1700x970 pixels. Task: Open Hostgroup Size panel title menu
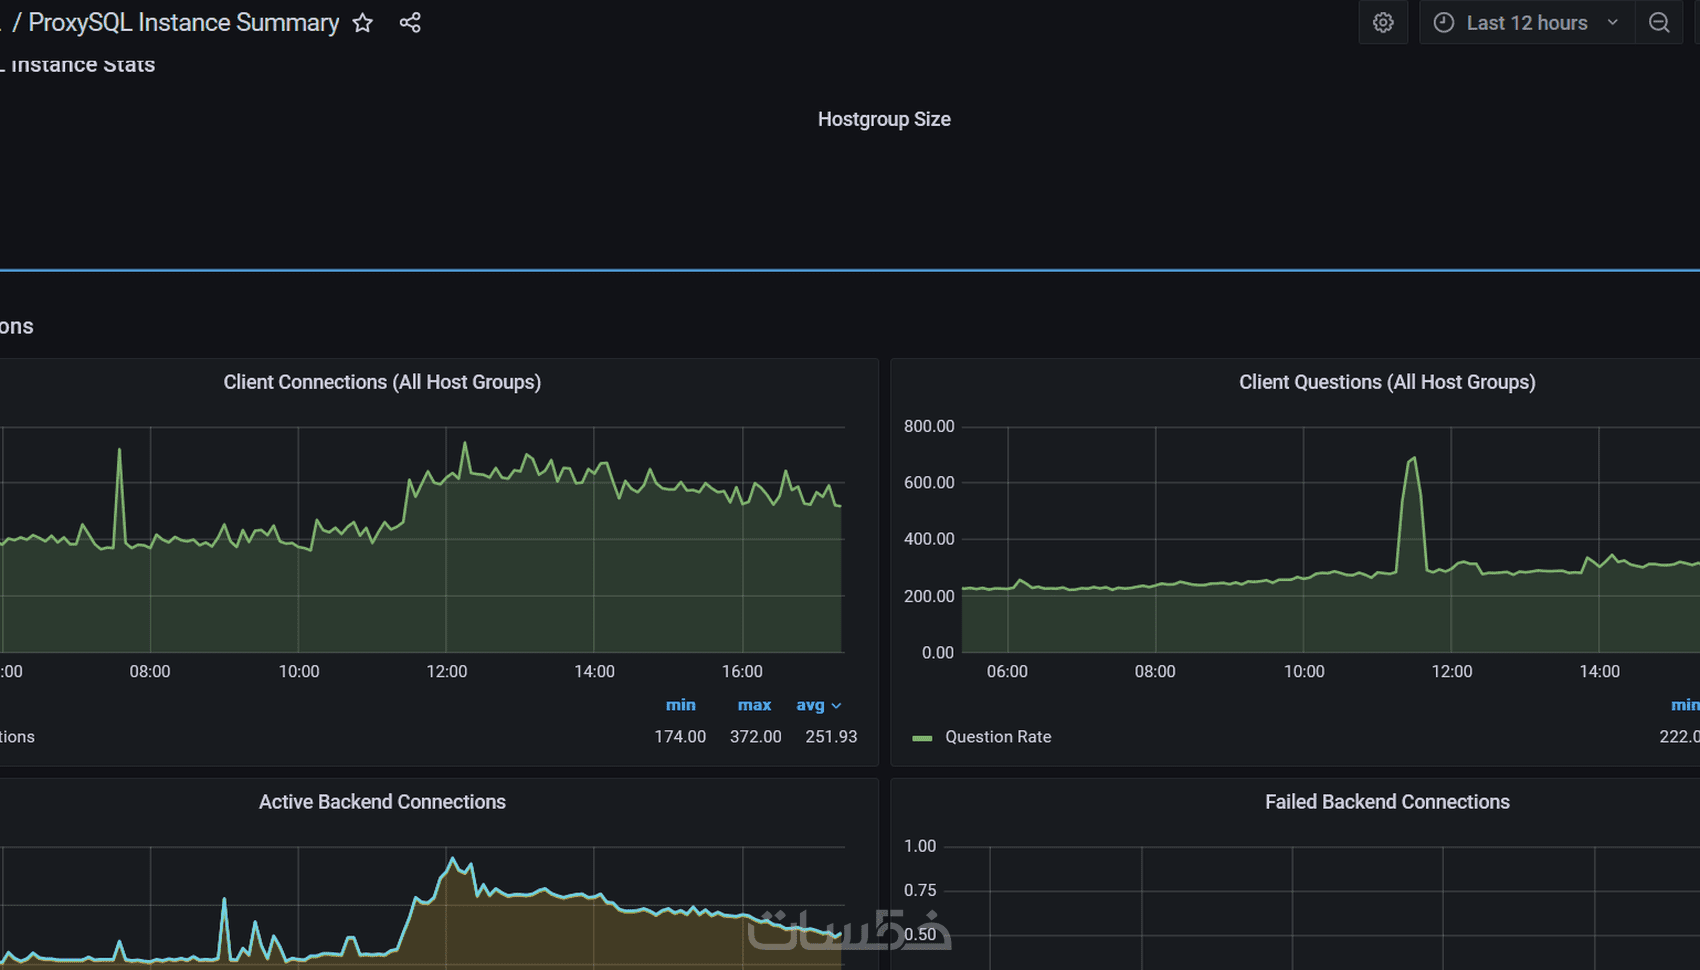[884, 119]
